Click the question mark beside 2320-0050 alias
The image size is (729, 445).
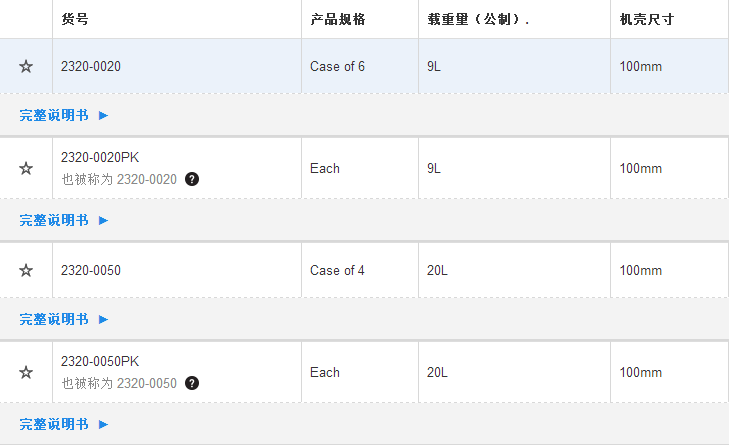coord(192,383)
